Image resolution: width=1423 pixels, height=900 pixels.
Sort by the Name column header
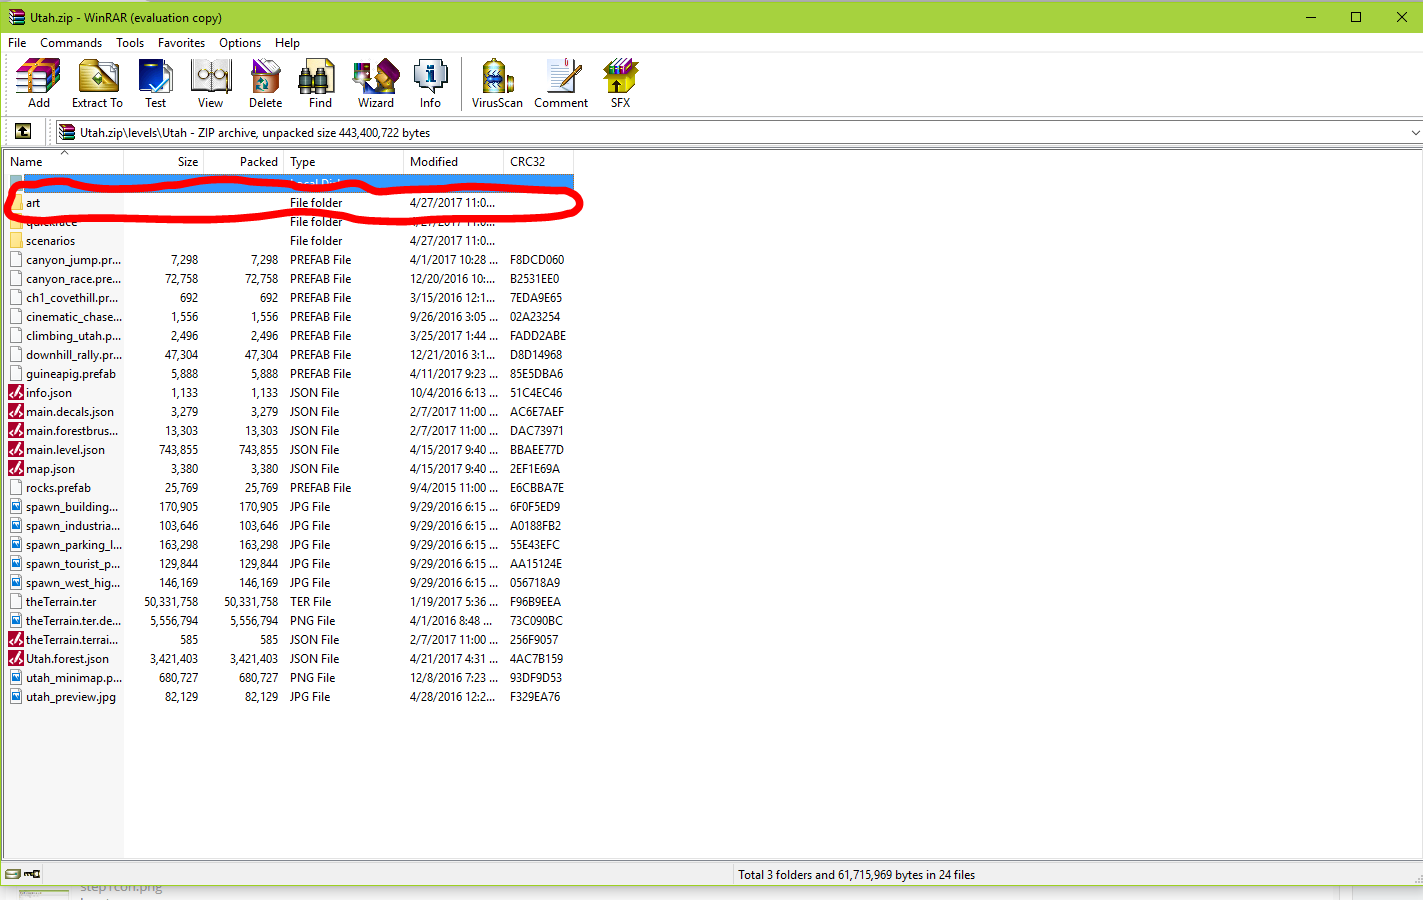coord(63,162)
